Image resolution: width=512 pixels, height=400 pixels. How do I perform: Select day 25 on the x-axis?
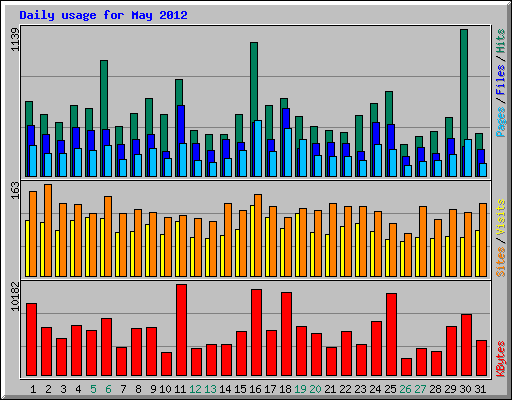390,389
